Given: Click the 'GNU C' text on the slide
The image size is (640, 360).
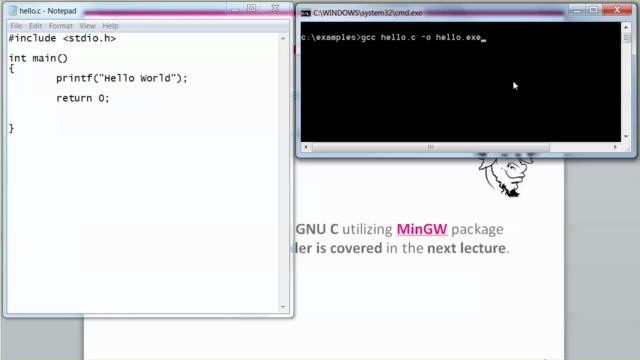Looking at the screenshot, I should point(317,229).
